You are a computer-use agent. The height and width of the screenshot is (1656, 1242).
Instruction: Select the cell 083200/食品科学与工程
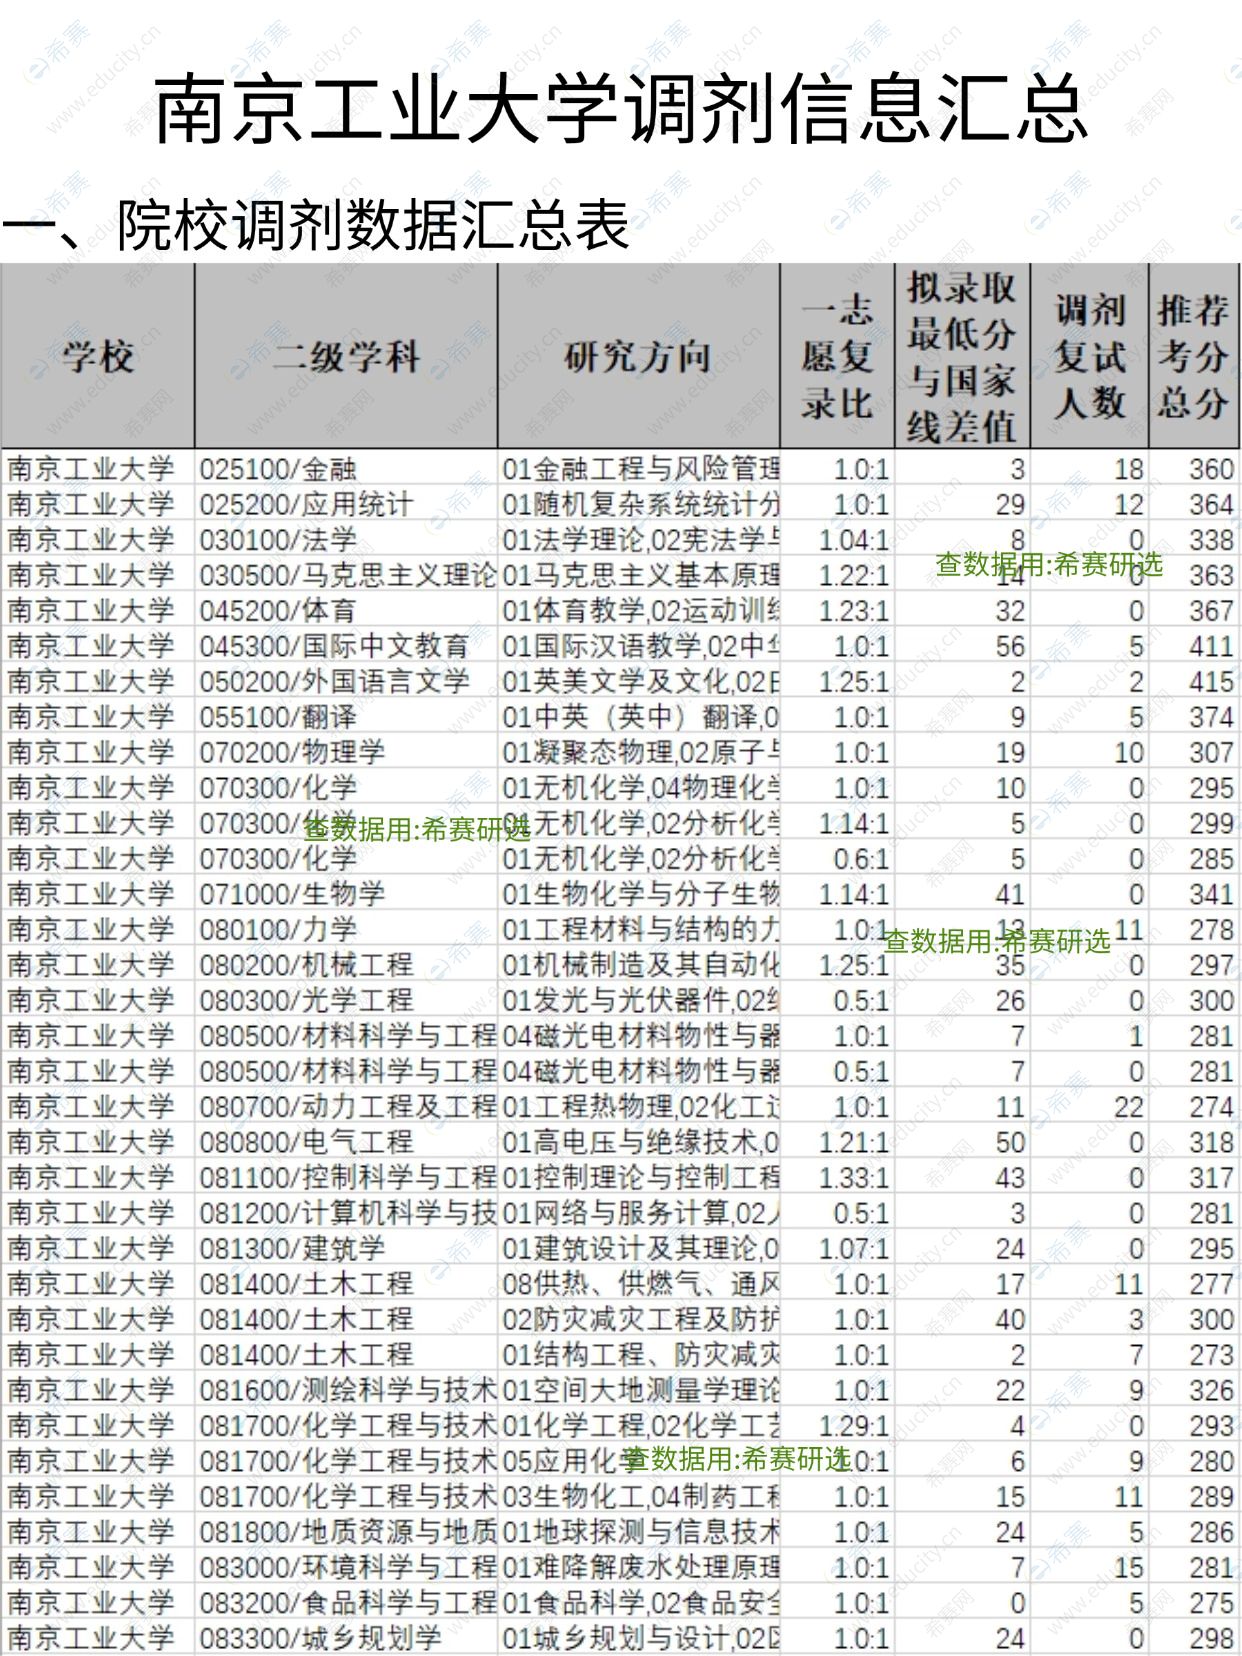tap(347, 1603)
